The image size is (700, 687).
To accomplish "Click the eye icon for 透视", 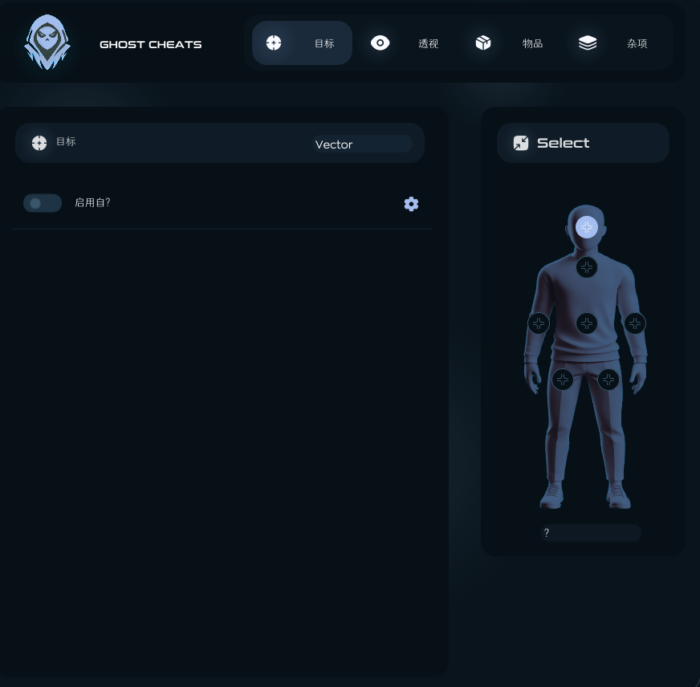I will tap(380, 43).
